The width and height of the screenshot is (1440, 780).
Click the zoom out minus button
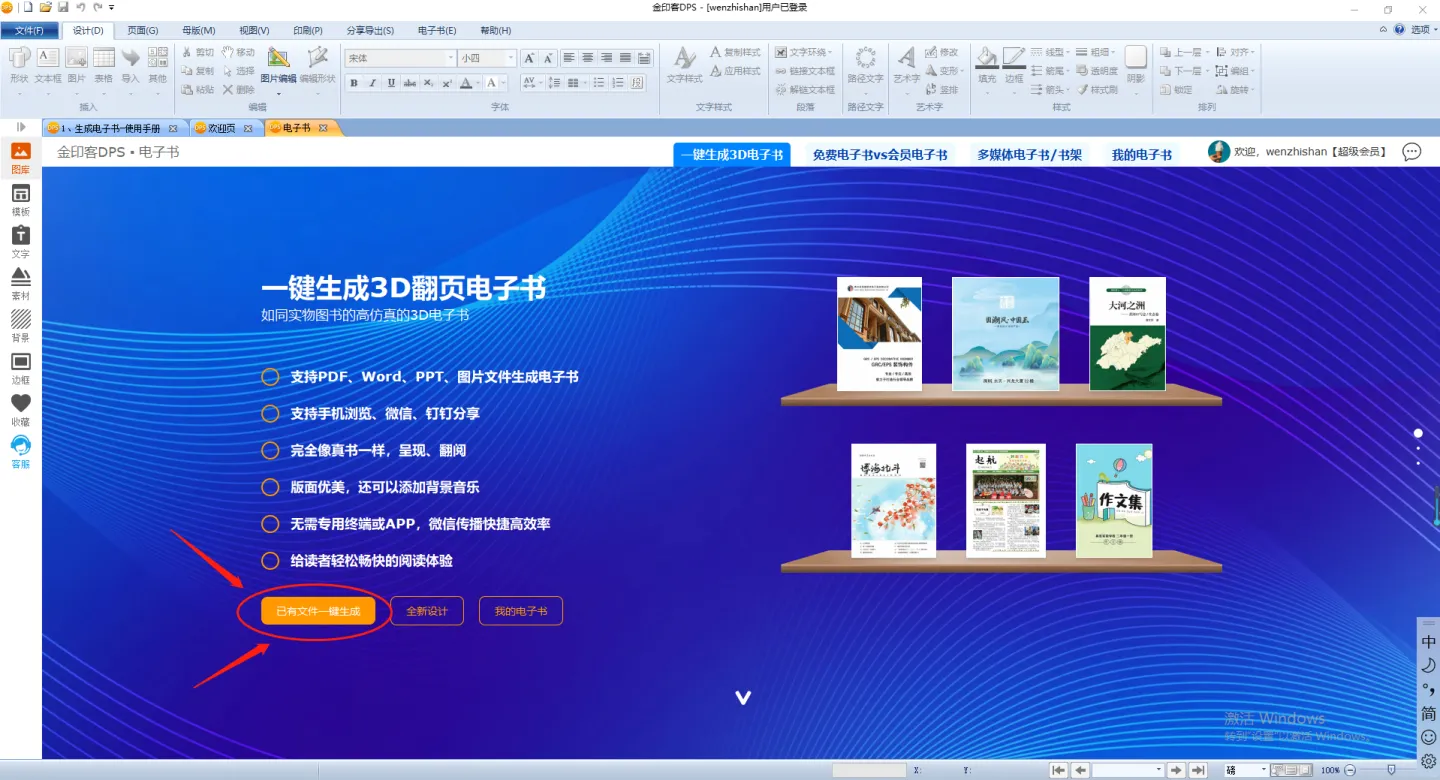coord(1350,770)
